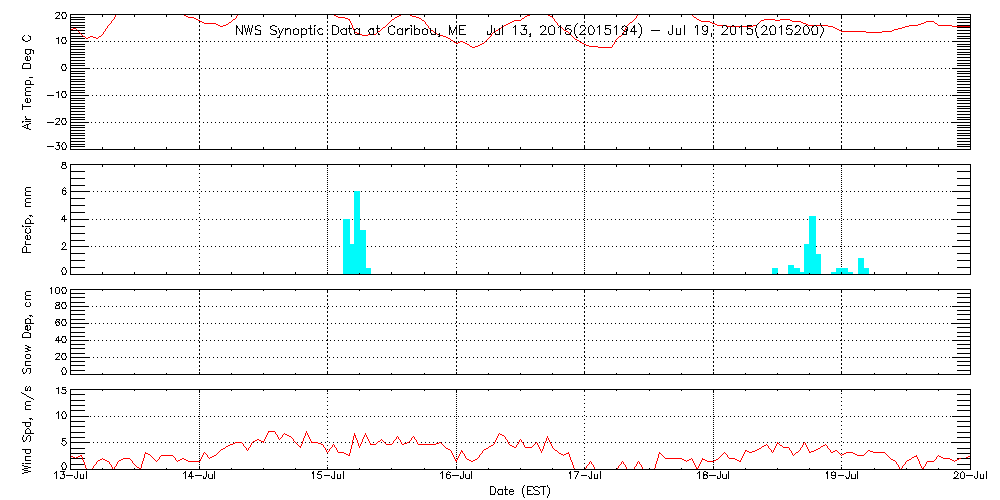
Task: Click the 19-Jul date tick label
Action: tap(842, 477)
